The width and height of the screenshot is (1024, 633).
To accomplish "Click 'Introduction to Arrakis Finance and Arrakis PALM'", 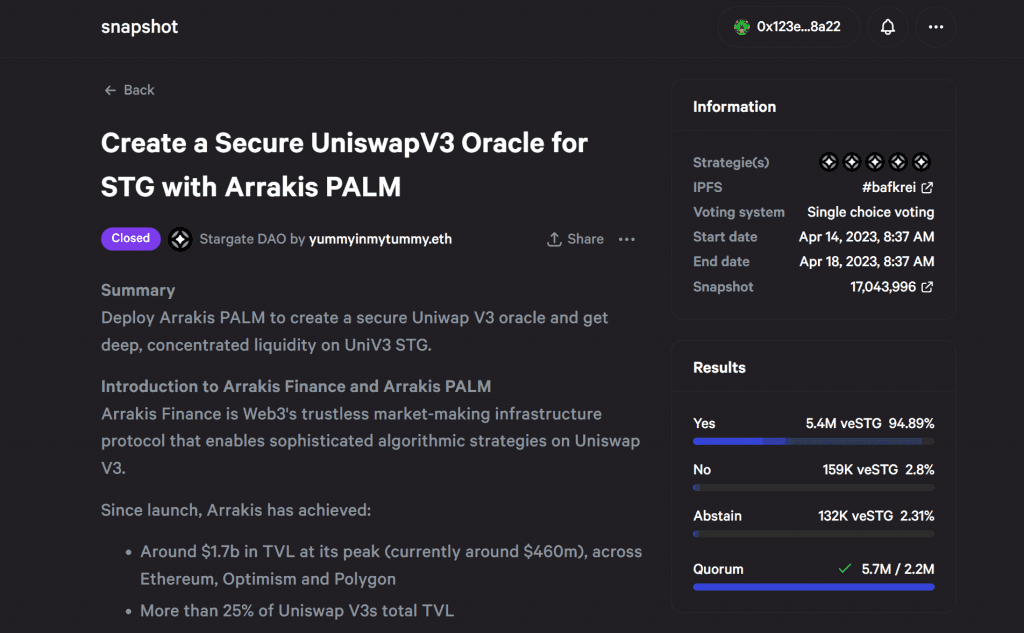I will [296, 386].
